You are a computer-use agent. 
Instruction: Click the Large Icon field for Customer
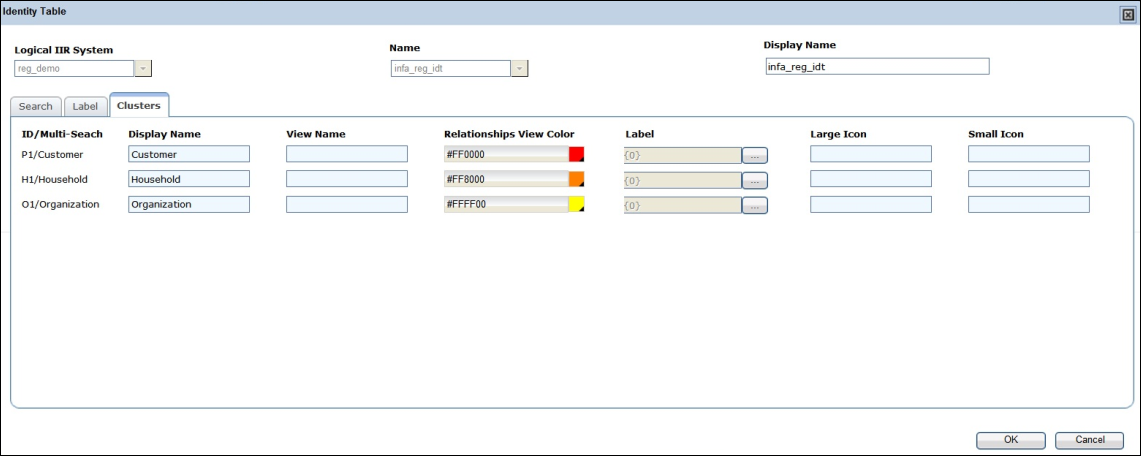(x=871, y=154)
